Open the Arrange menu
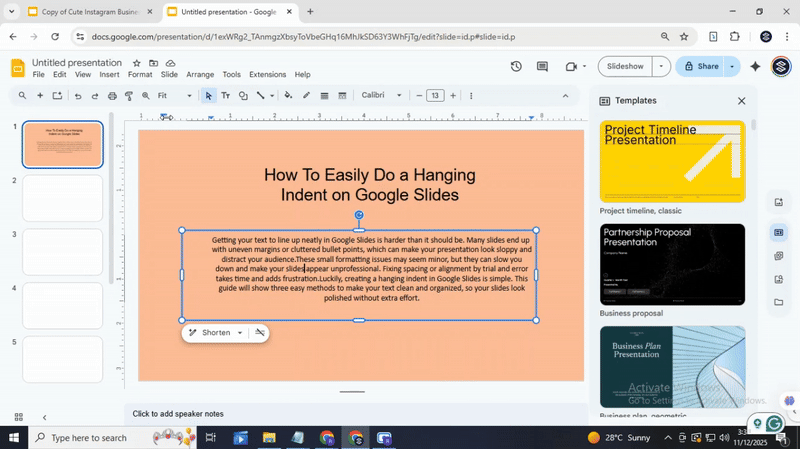This screenshot has width=800, height=449. point(200,75)
